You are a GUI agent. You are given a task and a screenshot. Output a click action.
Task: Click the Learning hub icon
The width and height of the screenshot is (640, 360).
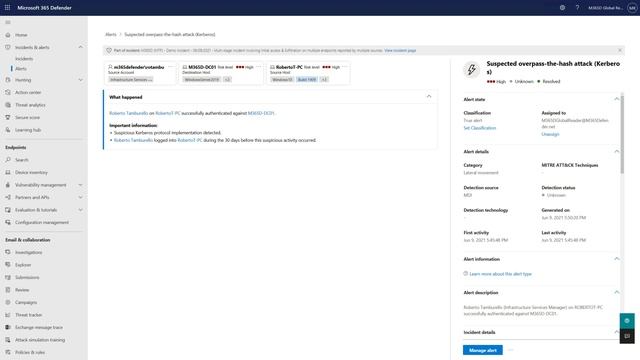(x=8, y=130)
